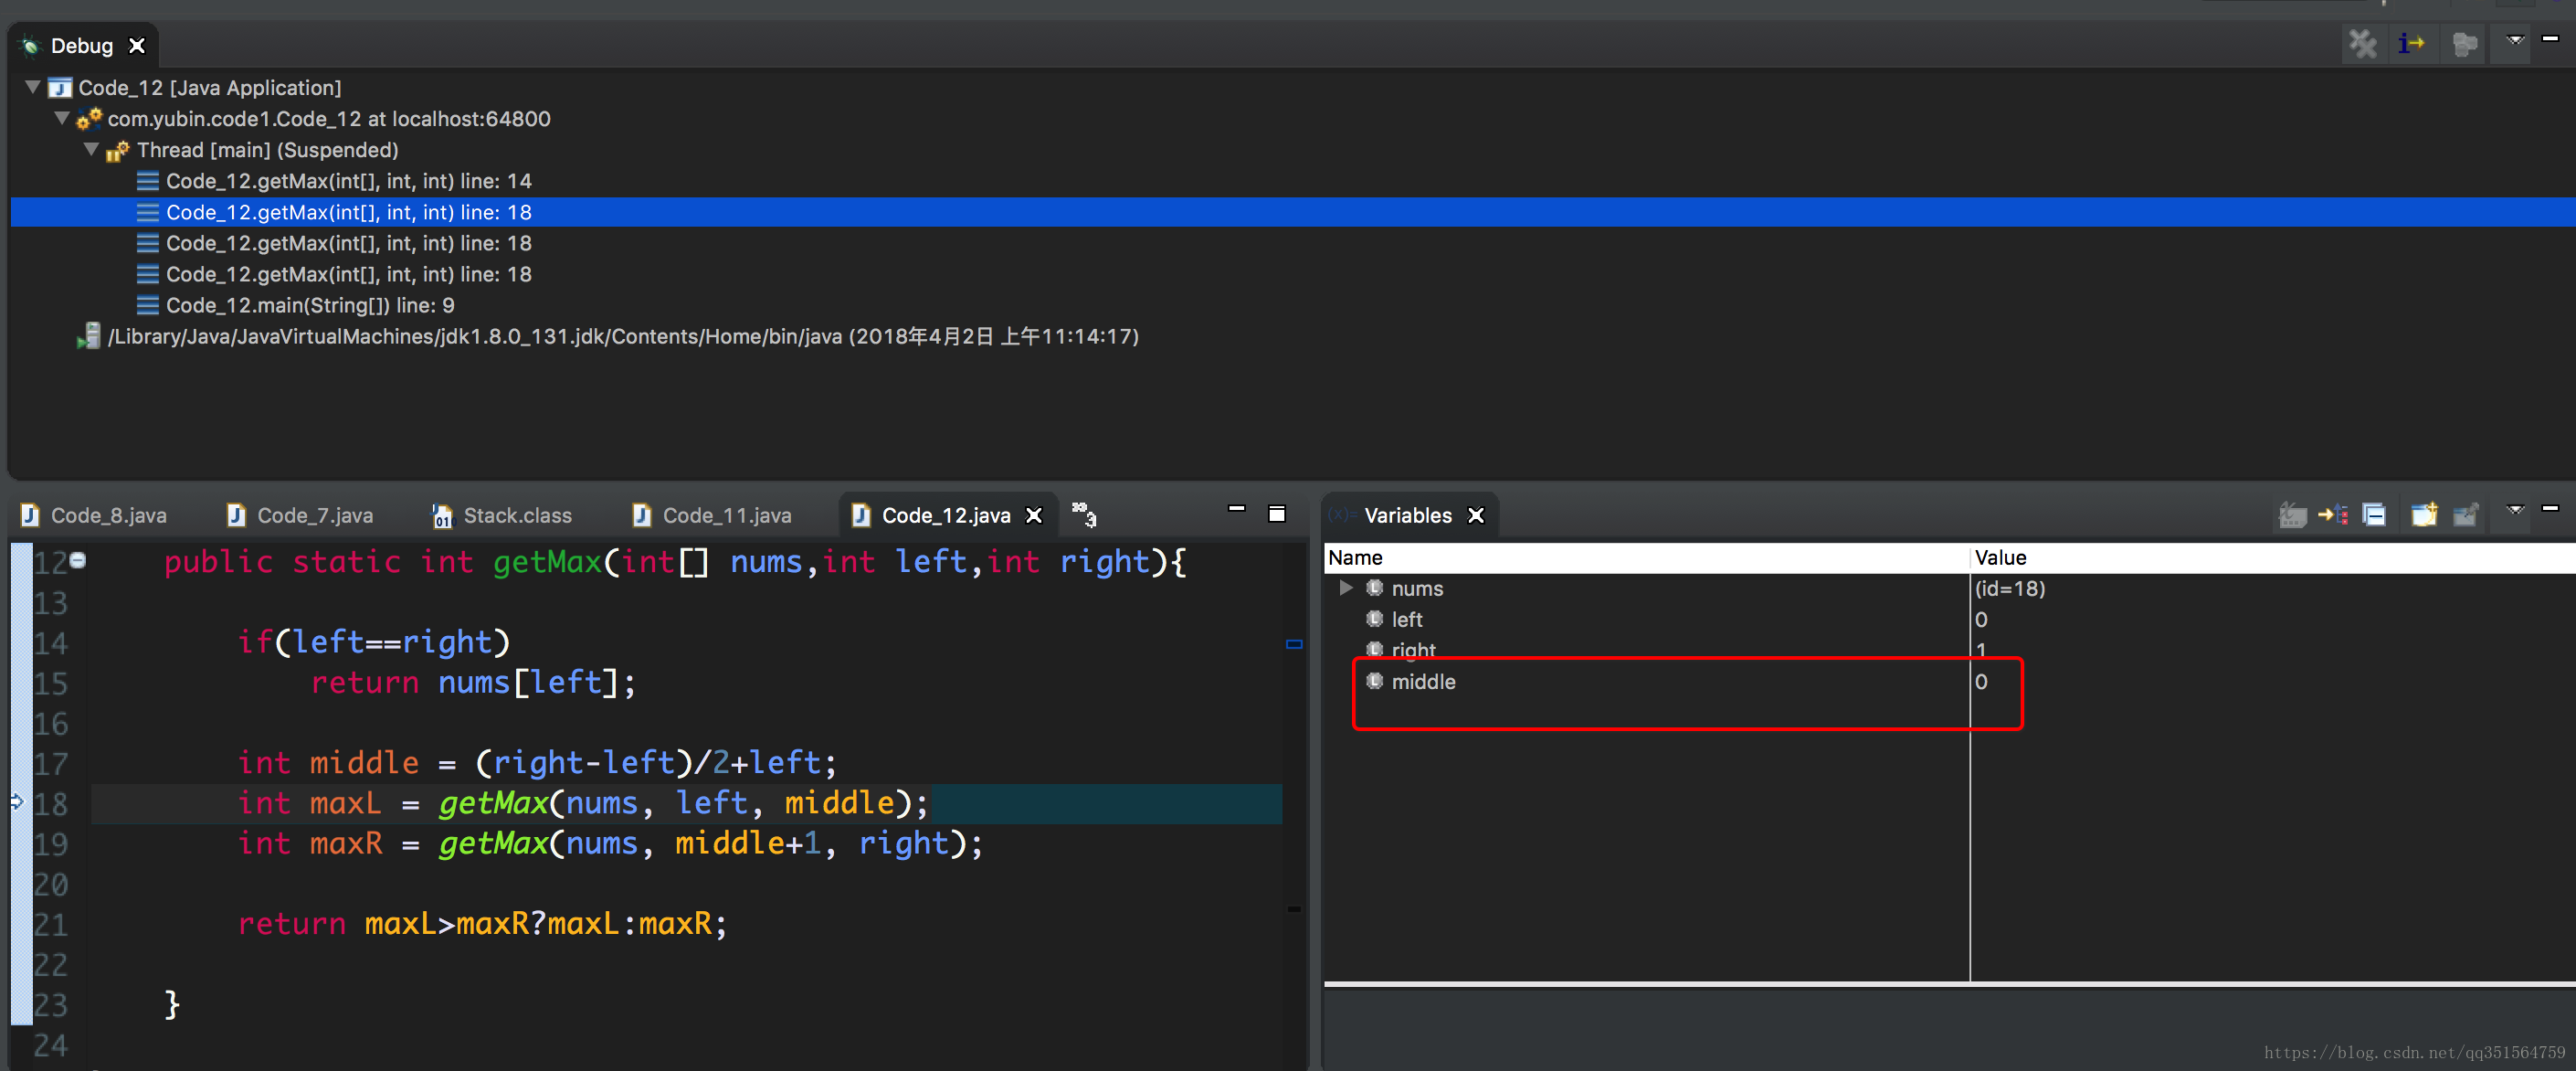Toggle Show Logical Structure icon
The width and height of the screenshot is (2576, 1071).
click(2333, 515)
